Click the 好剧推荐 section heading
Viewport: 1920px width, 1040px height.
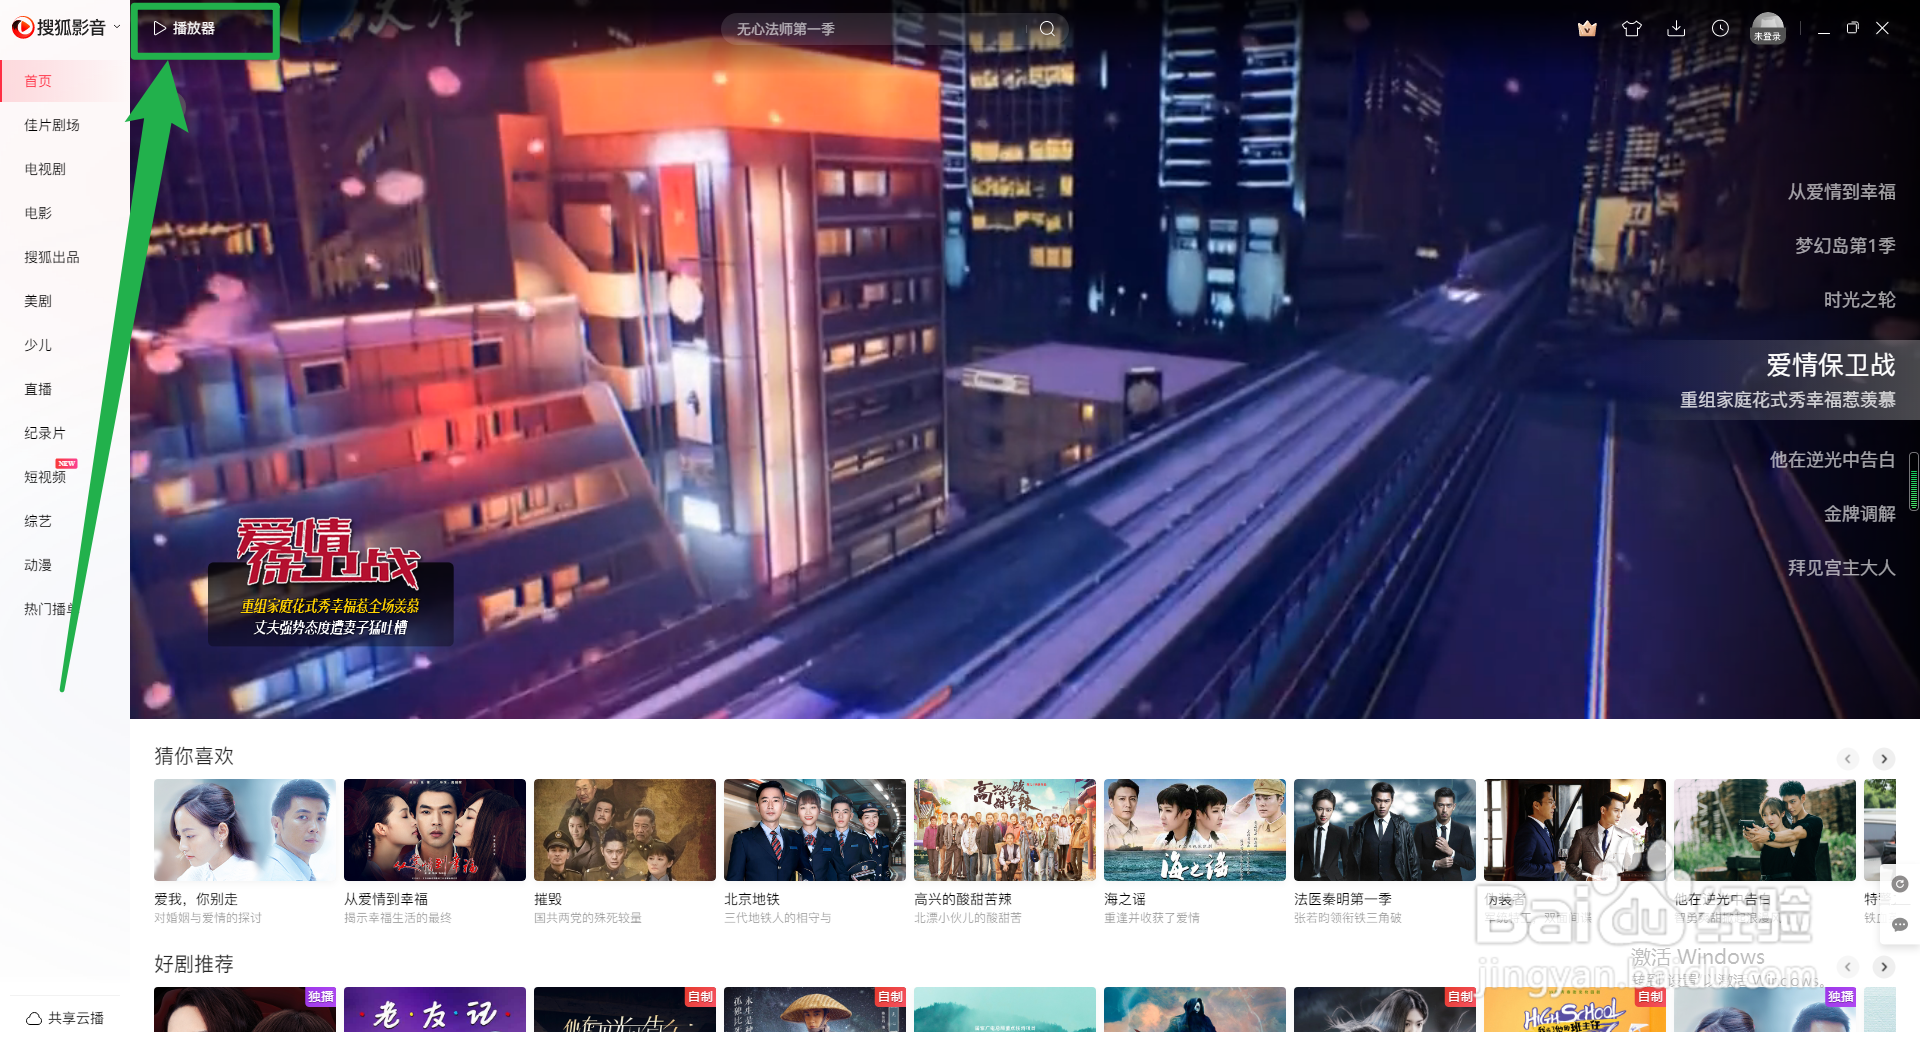pyautogui.click(x=194, y=964)
